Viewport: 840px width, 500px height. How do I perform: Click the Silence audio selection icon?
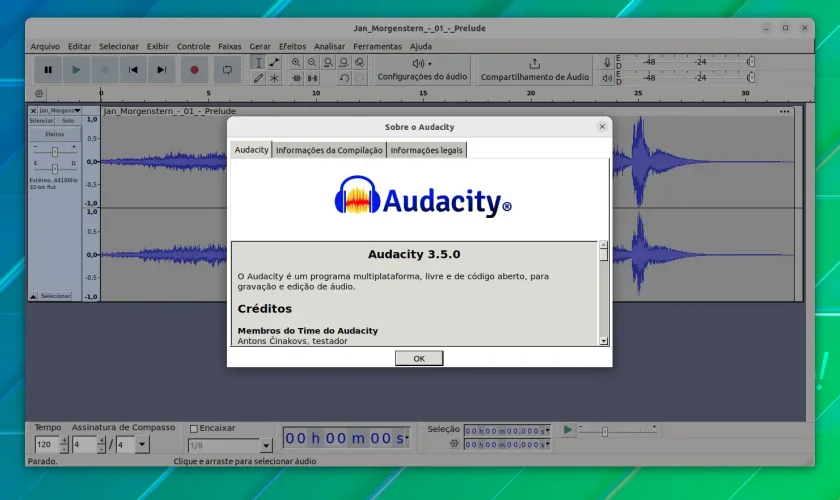coord(312,78)
